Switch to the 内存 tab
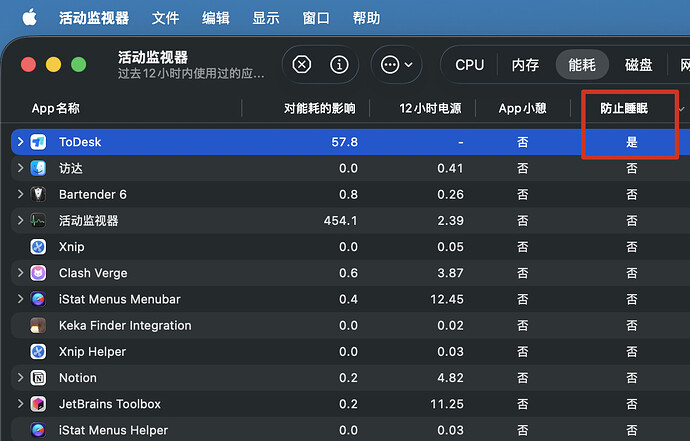This screenshot has height=441, width=690. pyautogui.click(x=525, y=65)
